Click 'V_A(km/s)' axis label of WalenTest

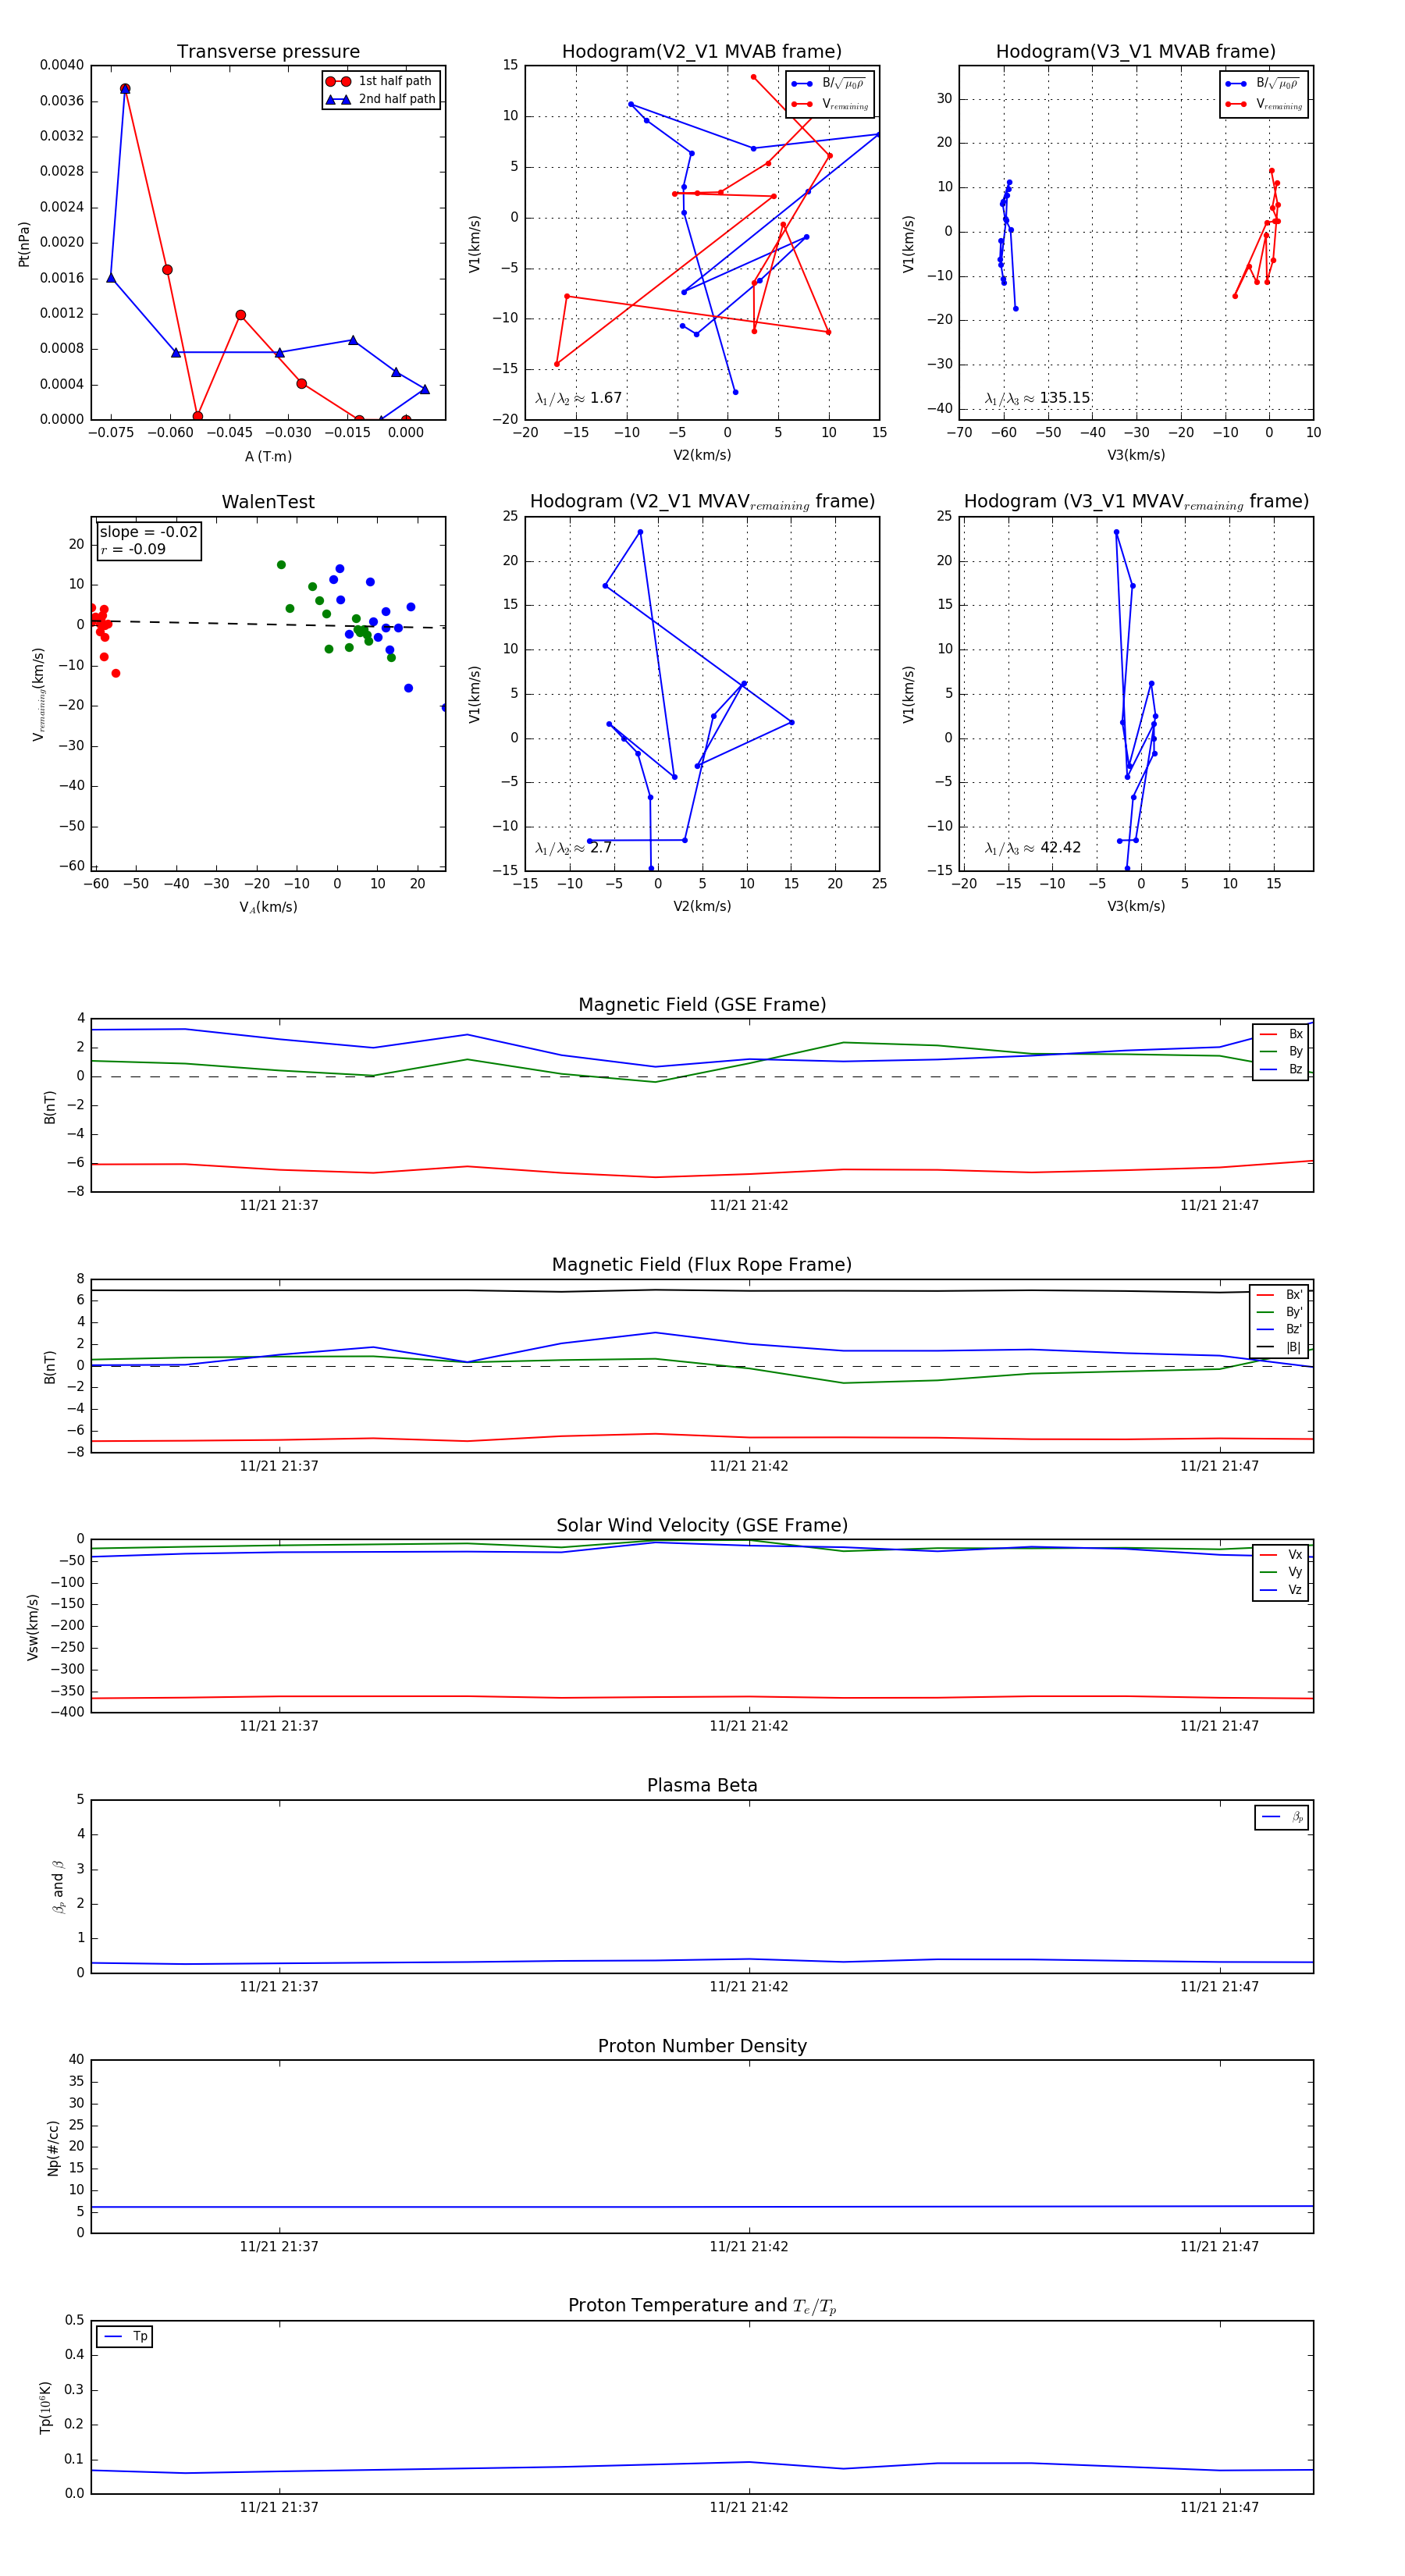[268, 907]
